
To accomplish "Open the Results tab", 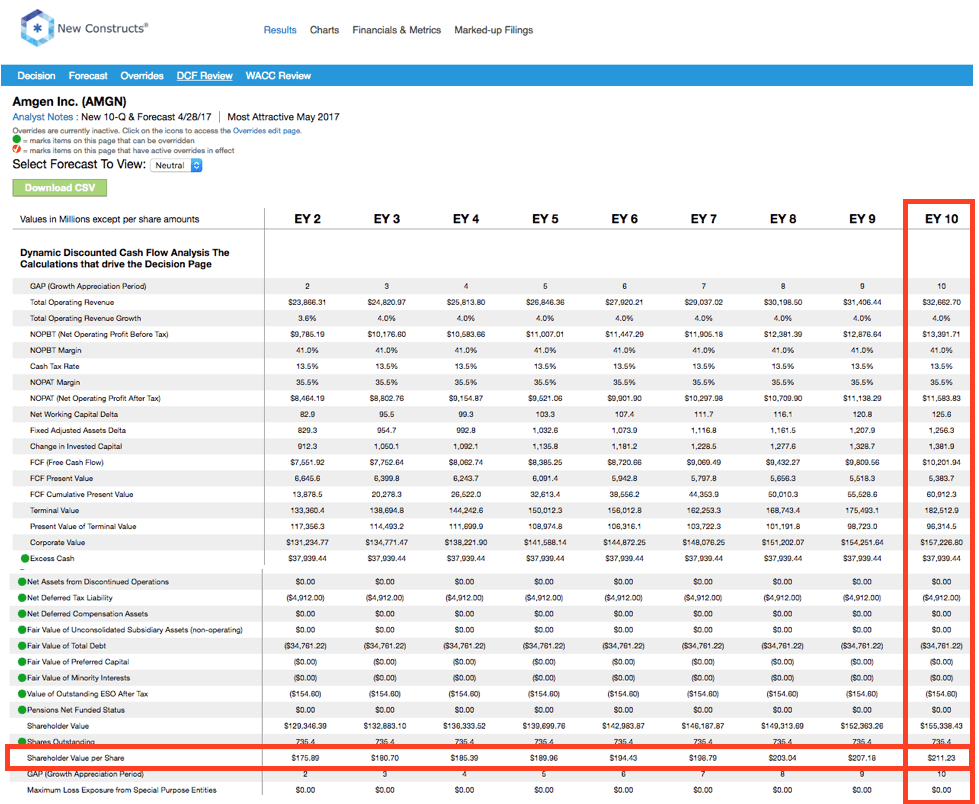I will click(280, 30).
